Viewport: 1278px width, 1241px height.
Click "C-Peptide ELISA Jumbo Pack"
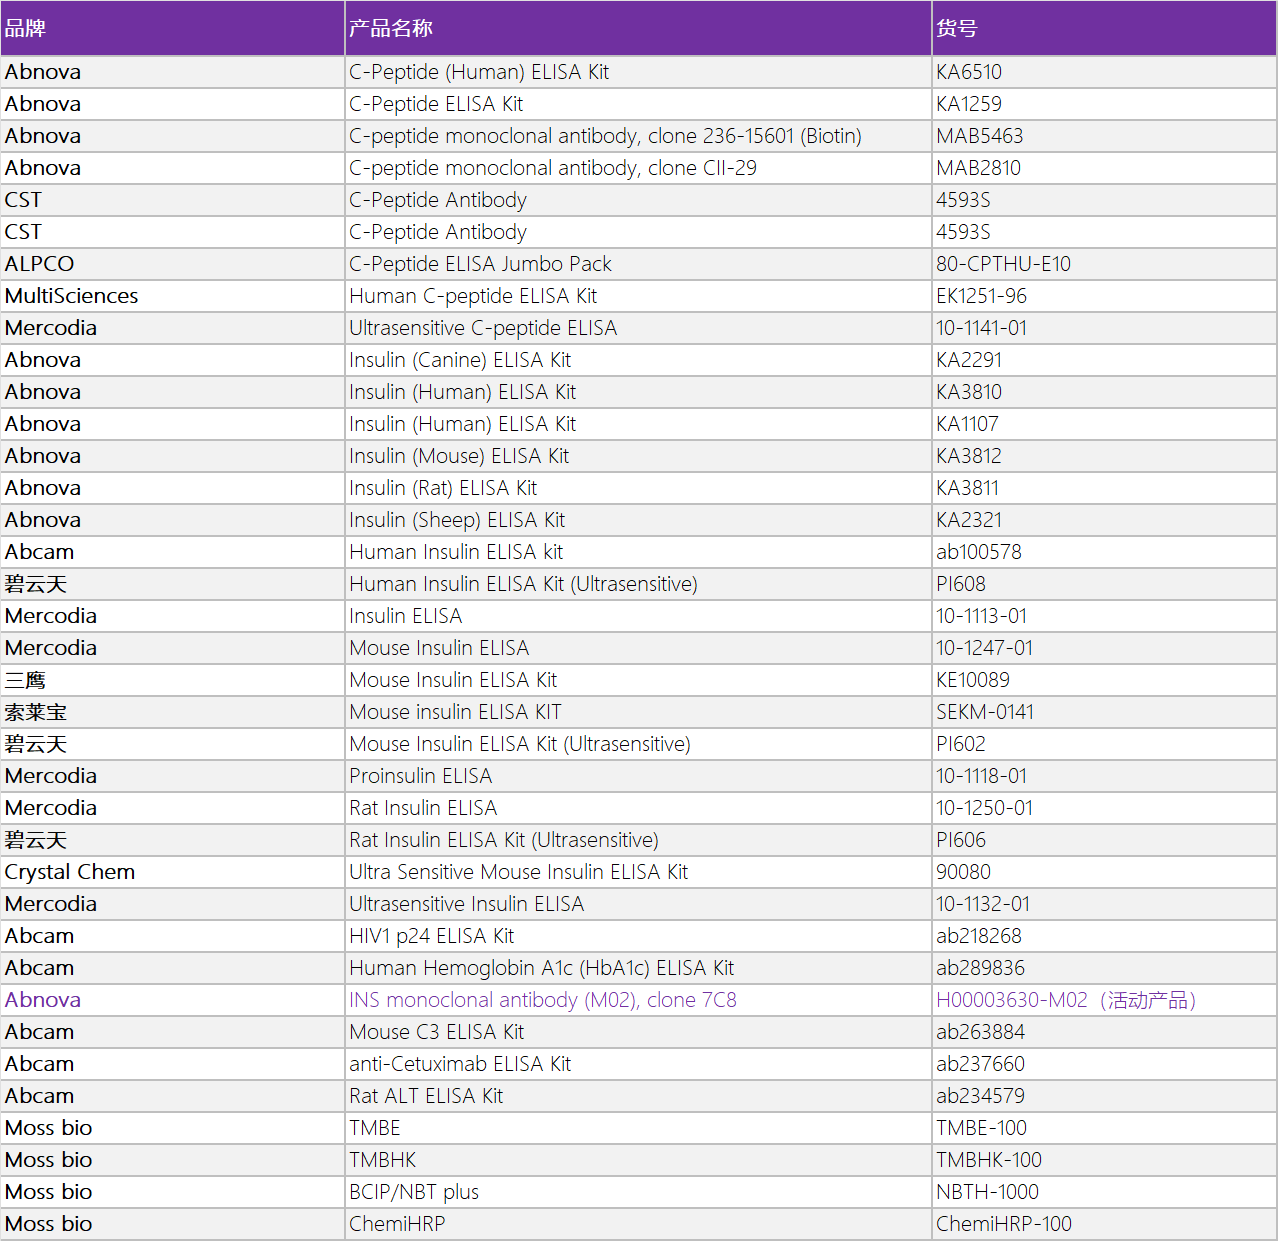pos(480,264)
